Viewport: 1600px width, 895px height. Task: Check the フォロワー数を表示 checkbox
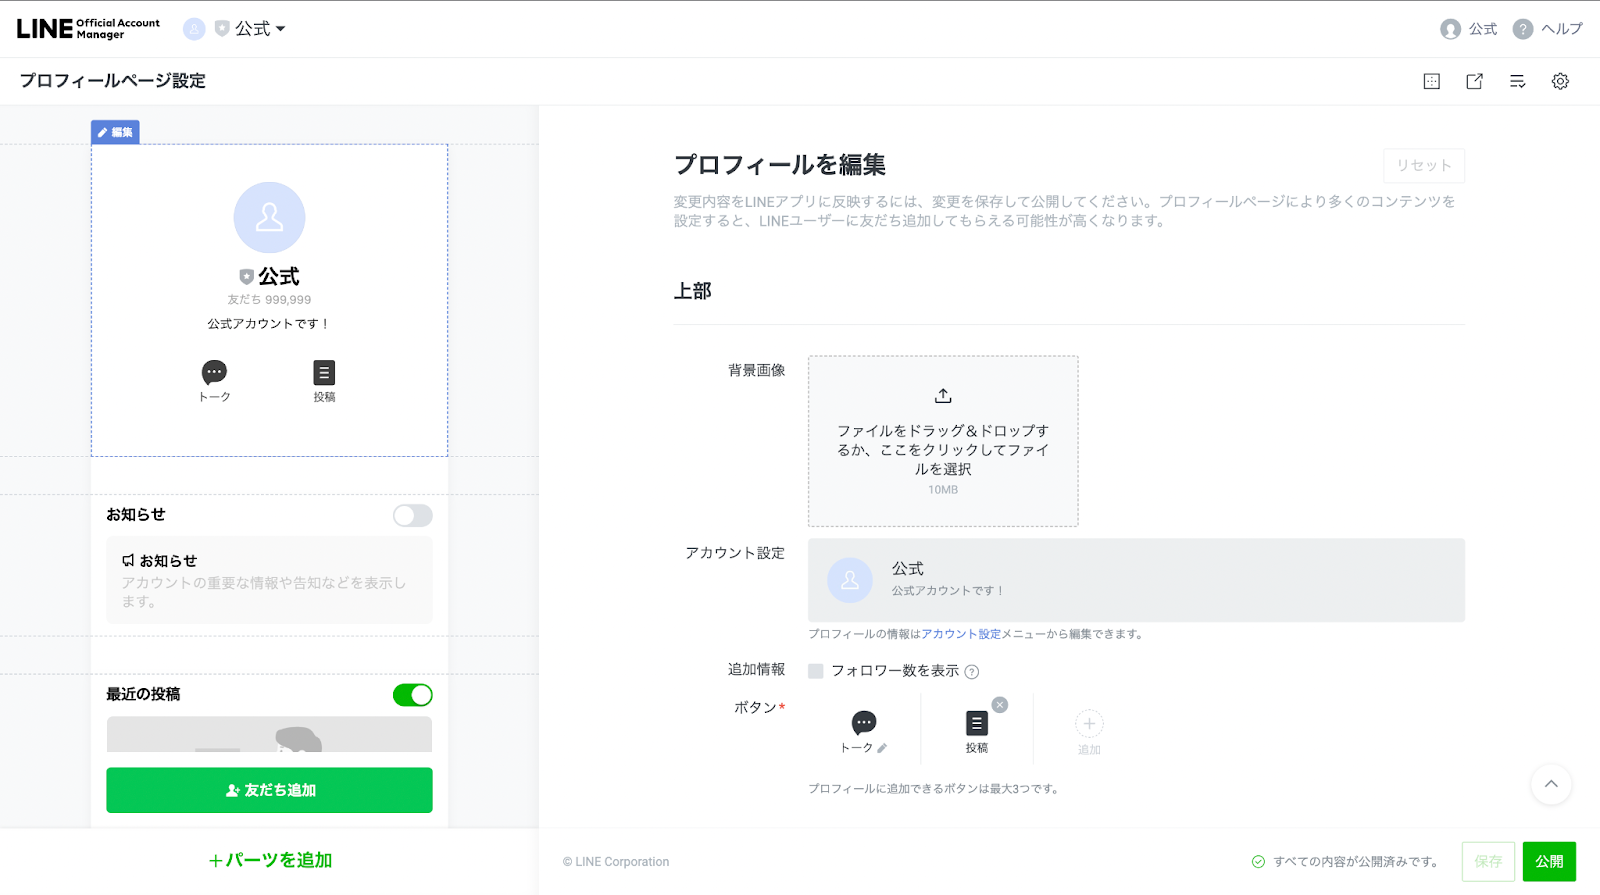pos(816,671)
